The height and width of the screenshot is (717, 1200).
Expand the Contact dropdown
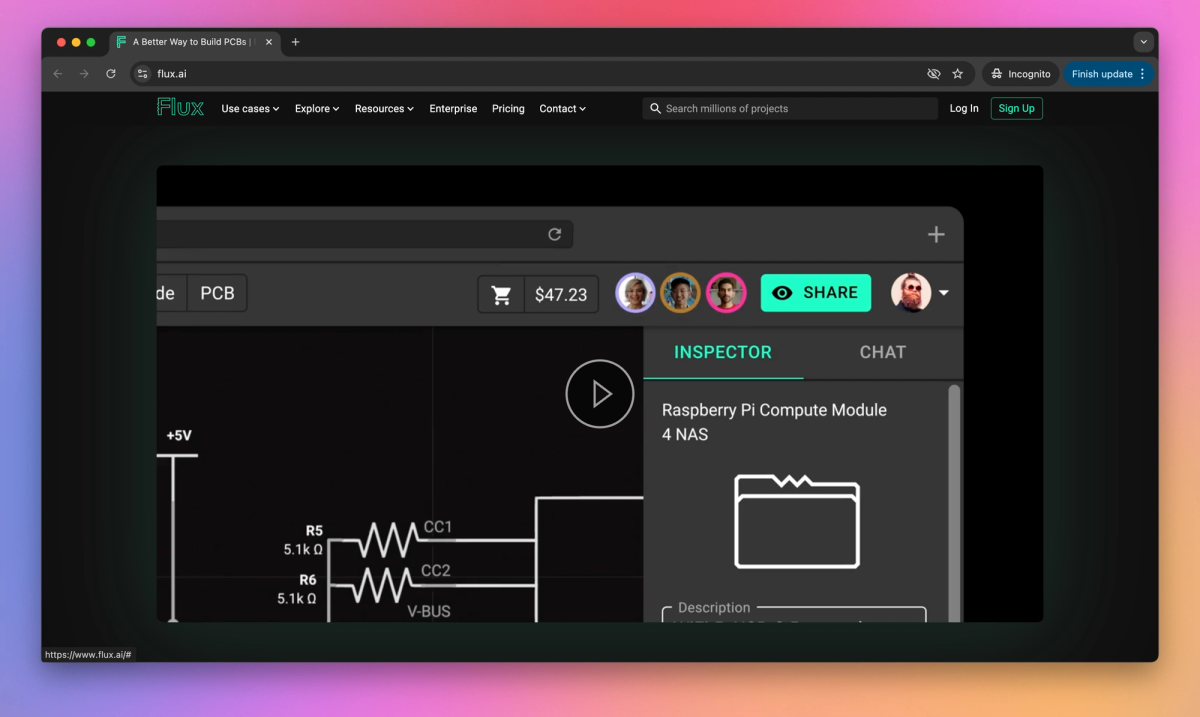tap(563, 108)
